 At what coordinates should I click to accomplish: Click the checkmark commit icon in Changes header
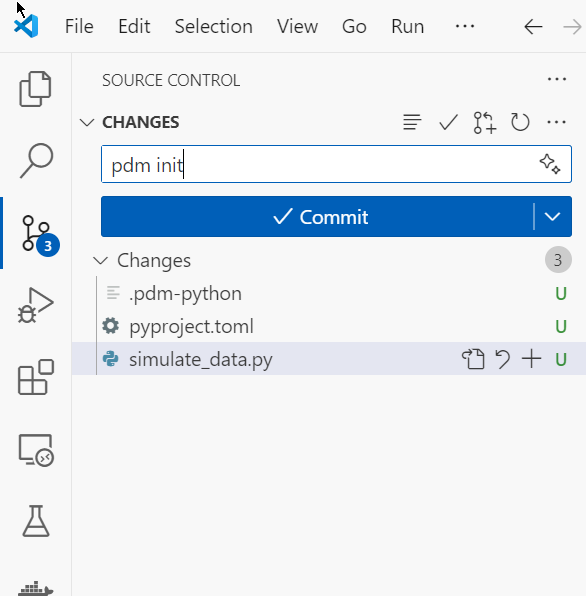448,122
